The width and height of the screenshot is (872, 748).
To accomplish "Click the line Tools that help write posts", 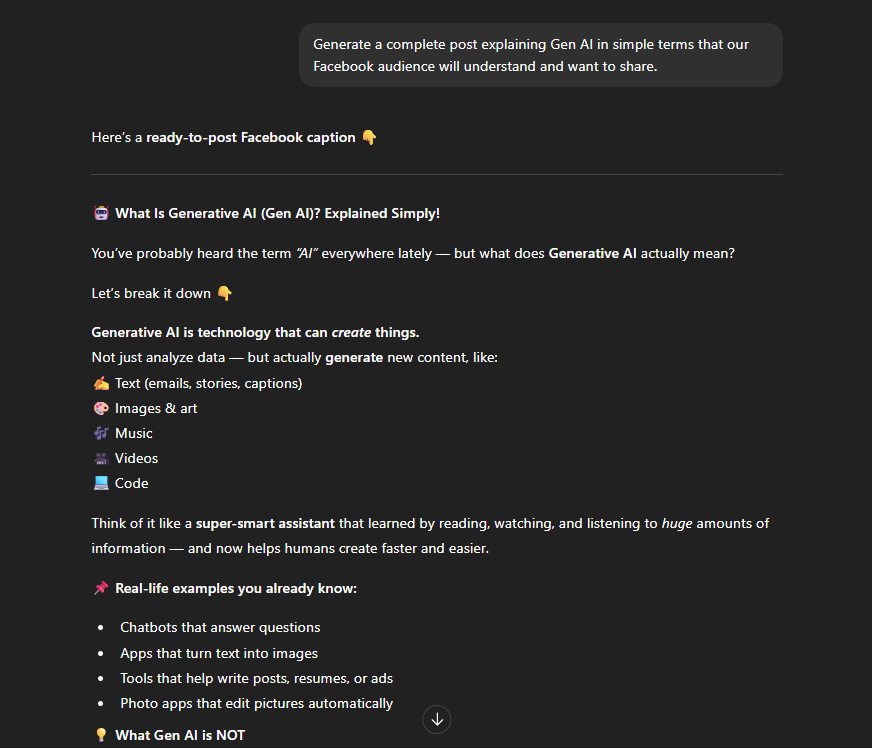I will pyautogui.click(x=256, y=677).
